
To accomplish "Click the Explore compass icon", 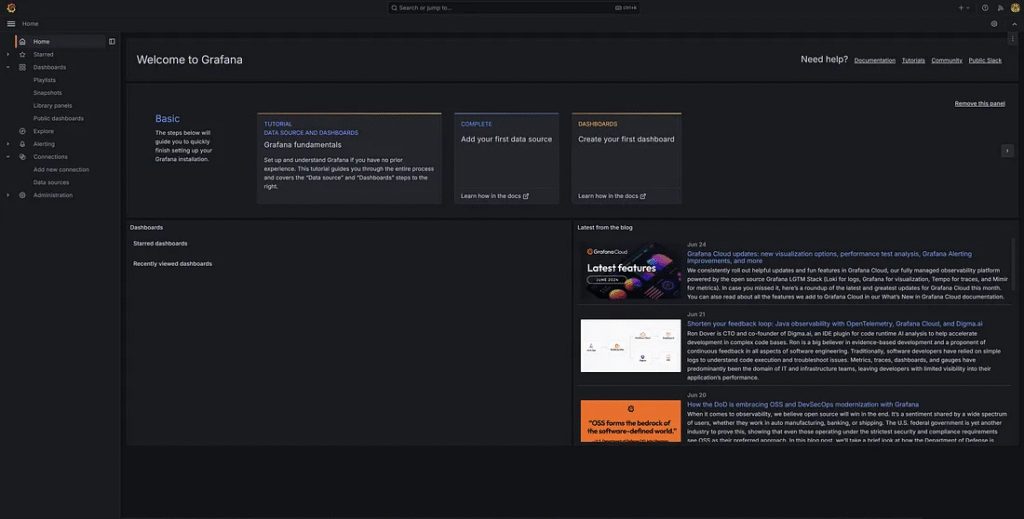I will pyautogui.click(x=22, y=131).
